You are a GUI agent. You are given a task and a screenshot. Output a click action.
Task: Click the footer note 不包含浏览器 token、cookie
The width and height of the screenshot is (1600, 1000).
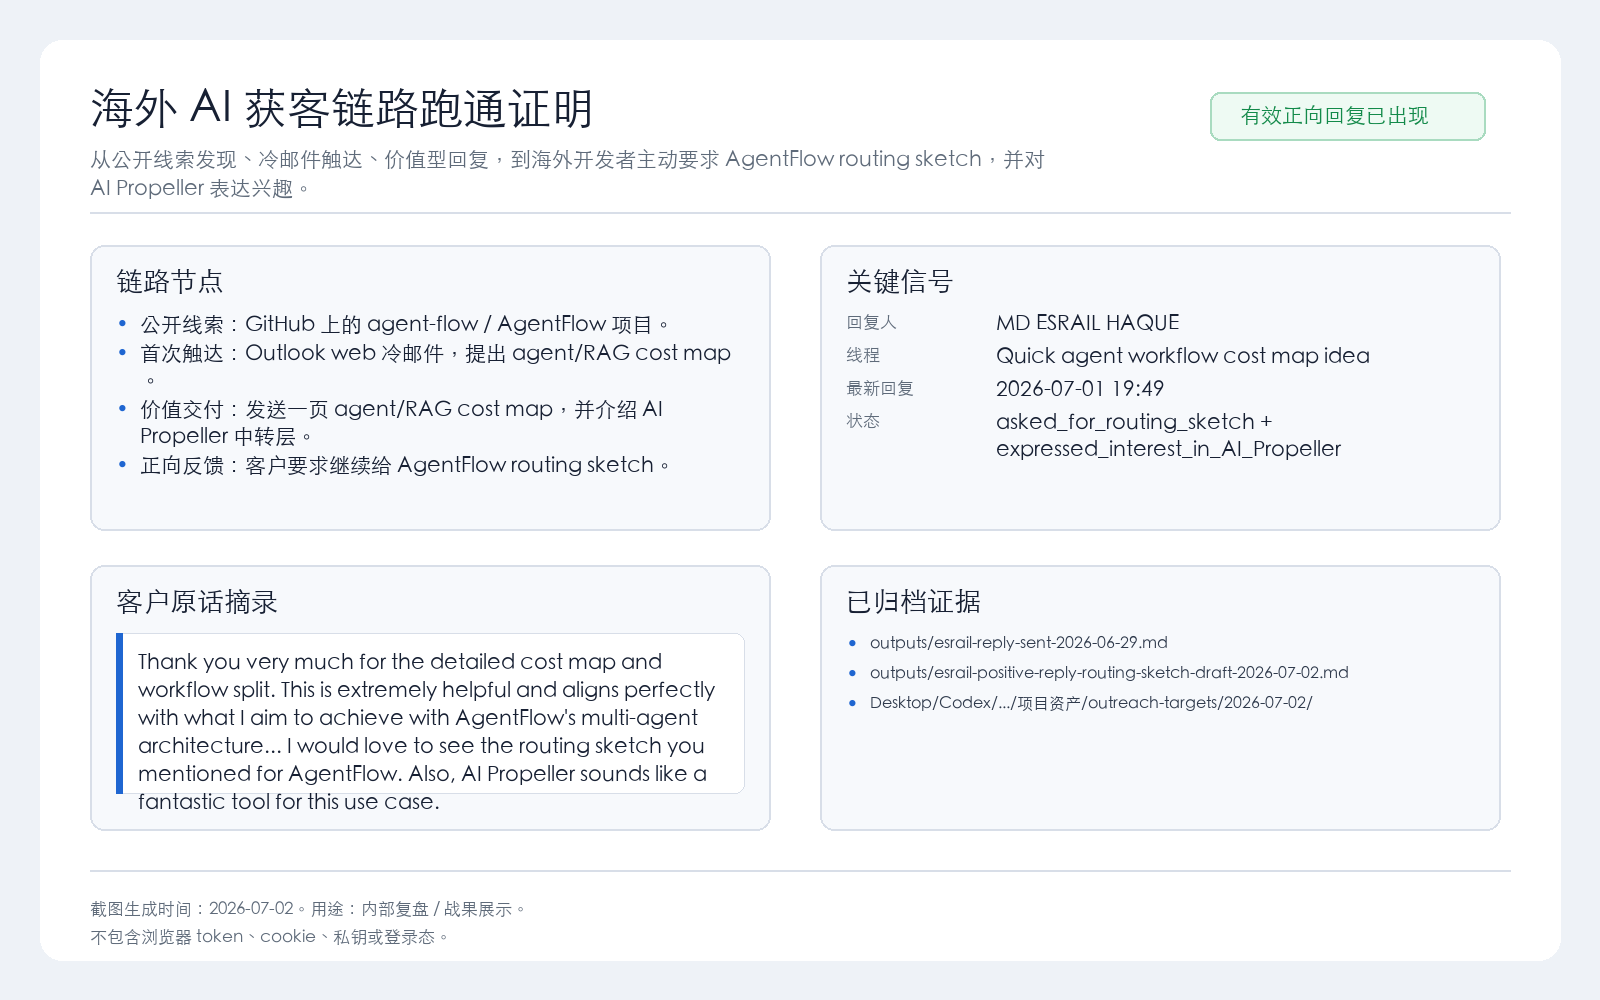270,936
